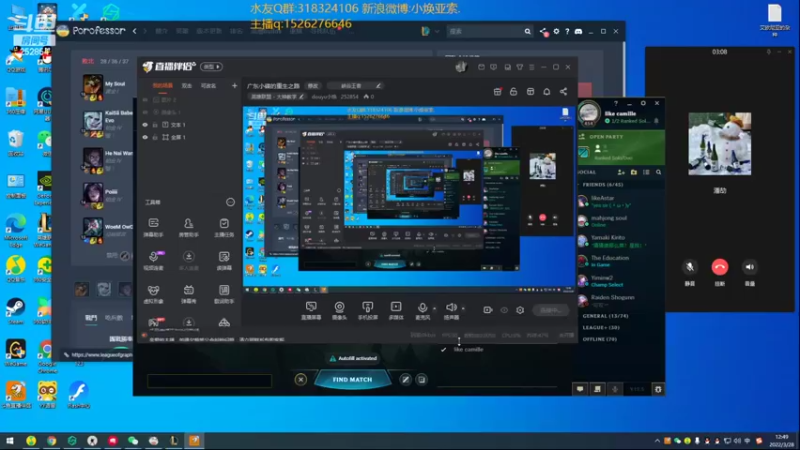Hang up the call with the red button
The image size is (800, 450).
719,267
